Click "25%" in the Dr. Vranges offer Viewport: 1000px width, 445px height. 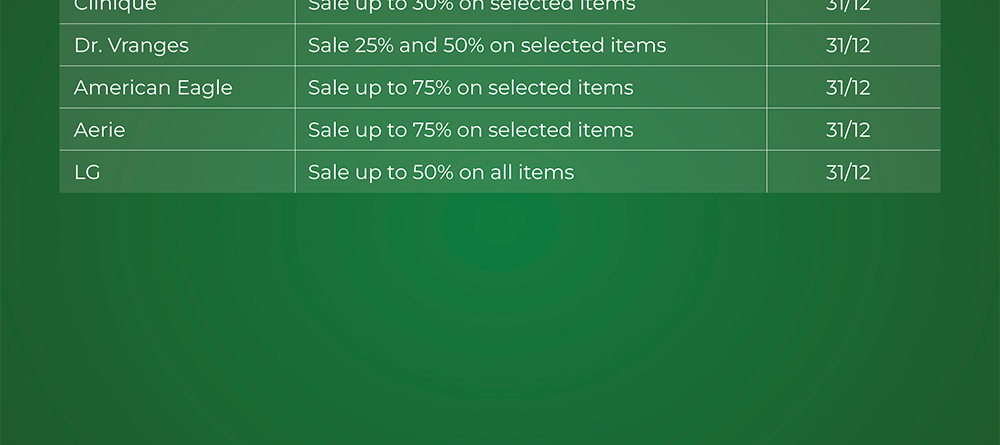click(375, 46)
